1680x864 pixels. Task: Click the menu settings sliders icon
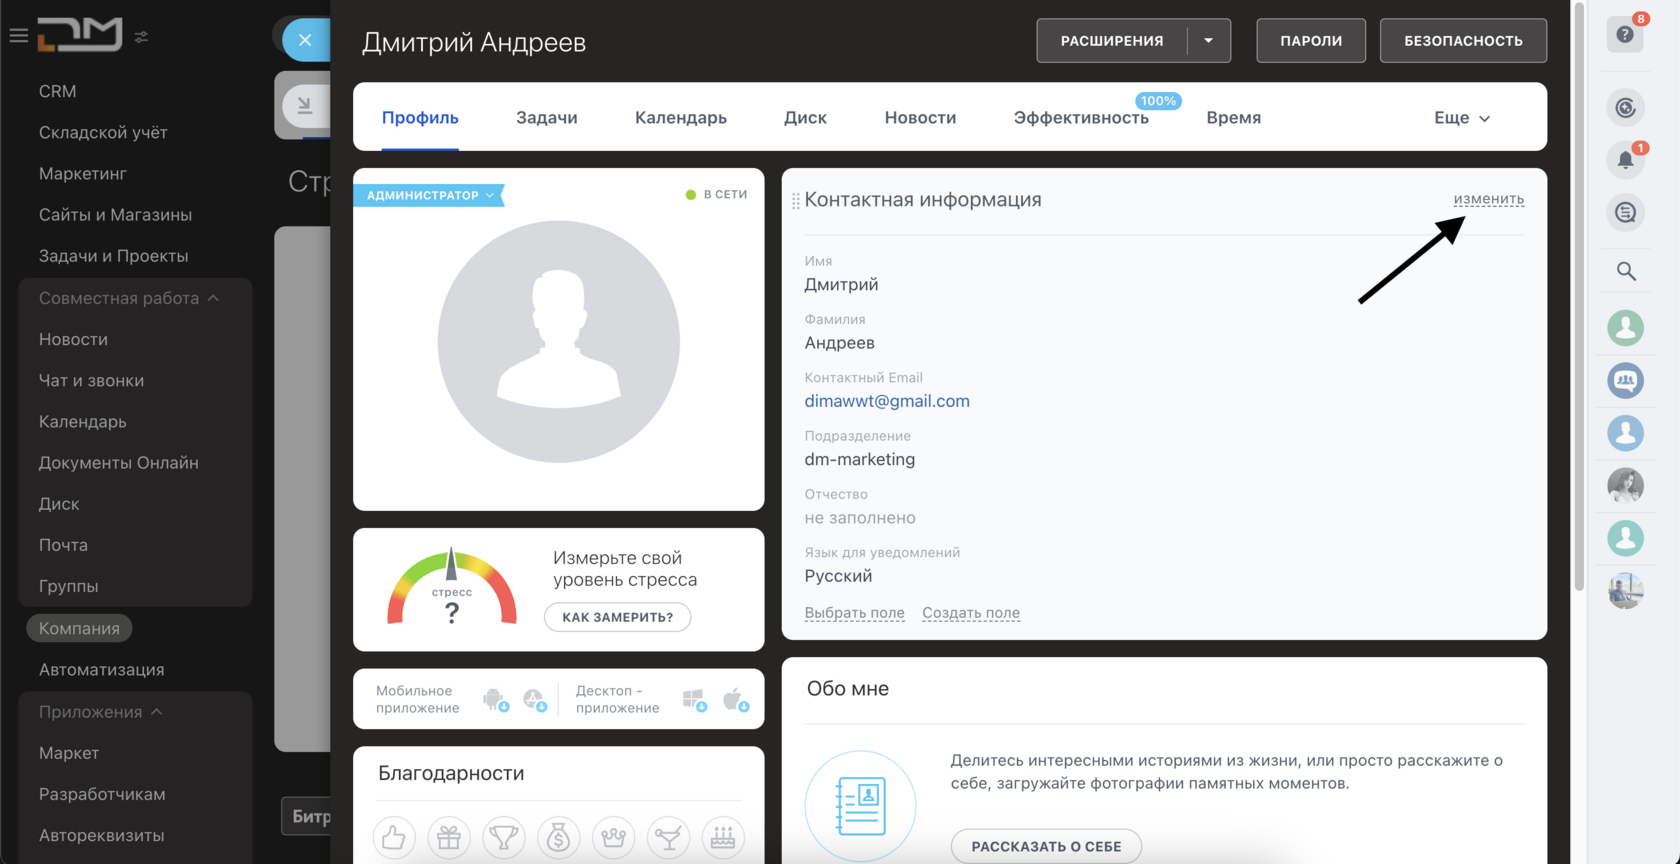coord(141,36)
